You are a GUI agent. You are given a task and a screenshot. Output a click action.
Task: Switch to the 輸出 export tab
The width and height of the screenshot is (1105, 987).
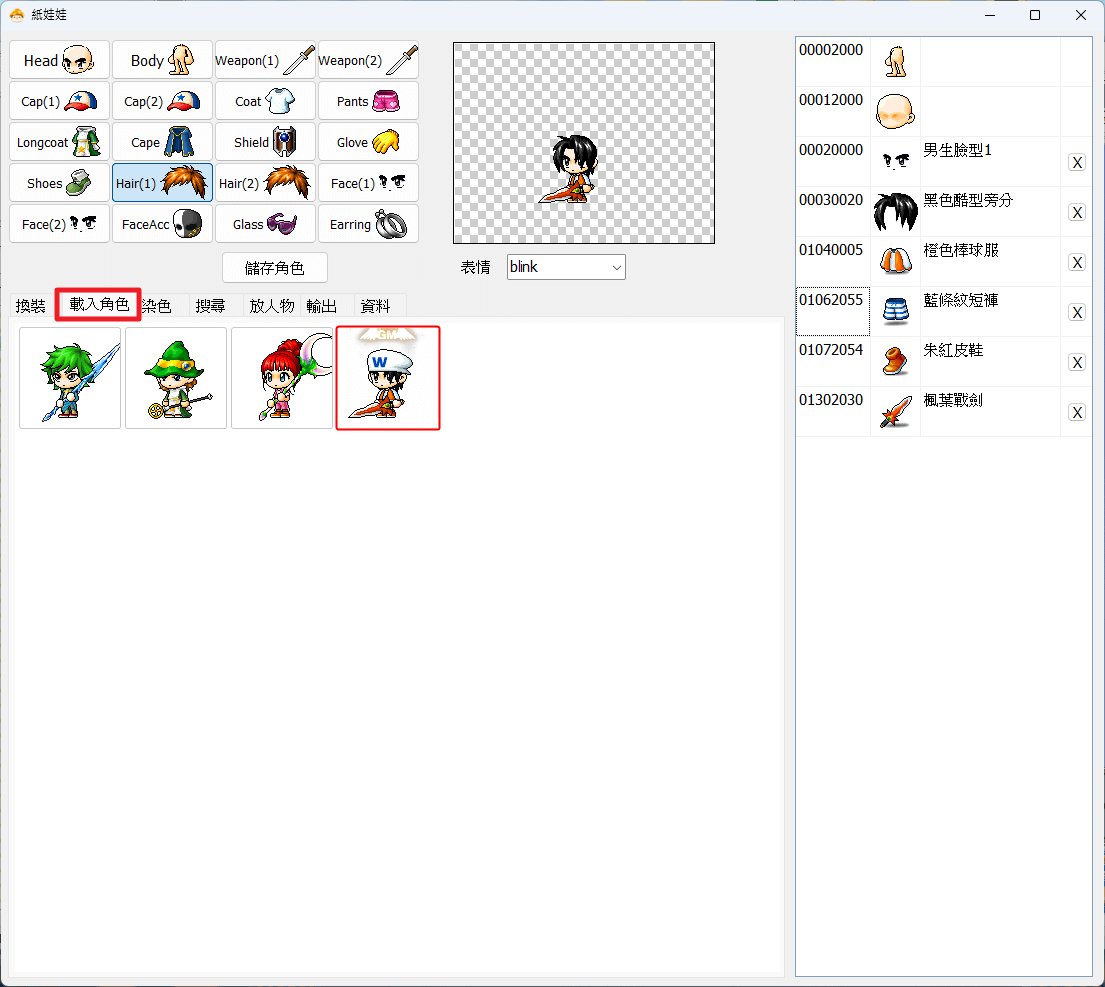pos(321,306)
